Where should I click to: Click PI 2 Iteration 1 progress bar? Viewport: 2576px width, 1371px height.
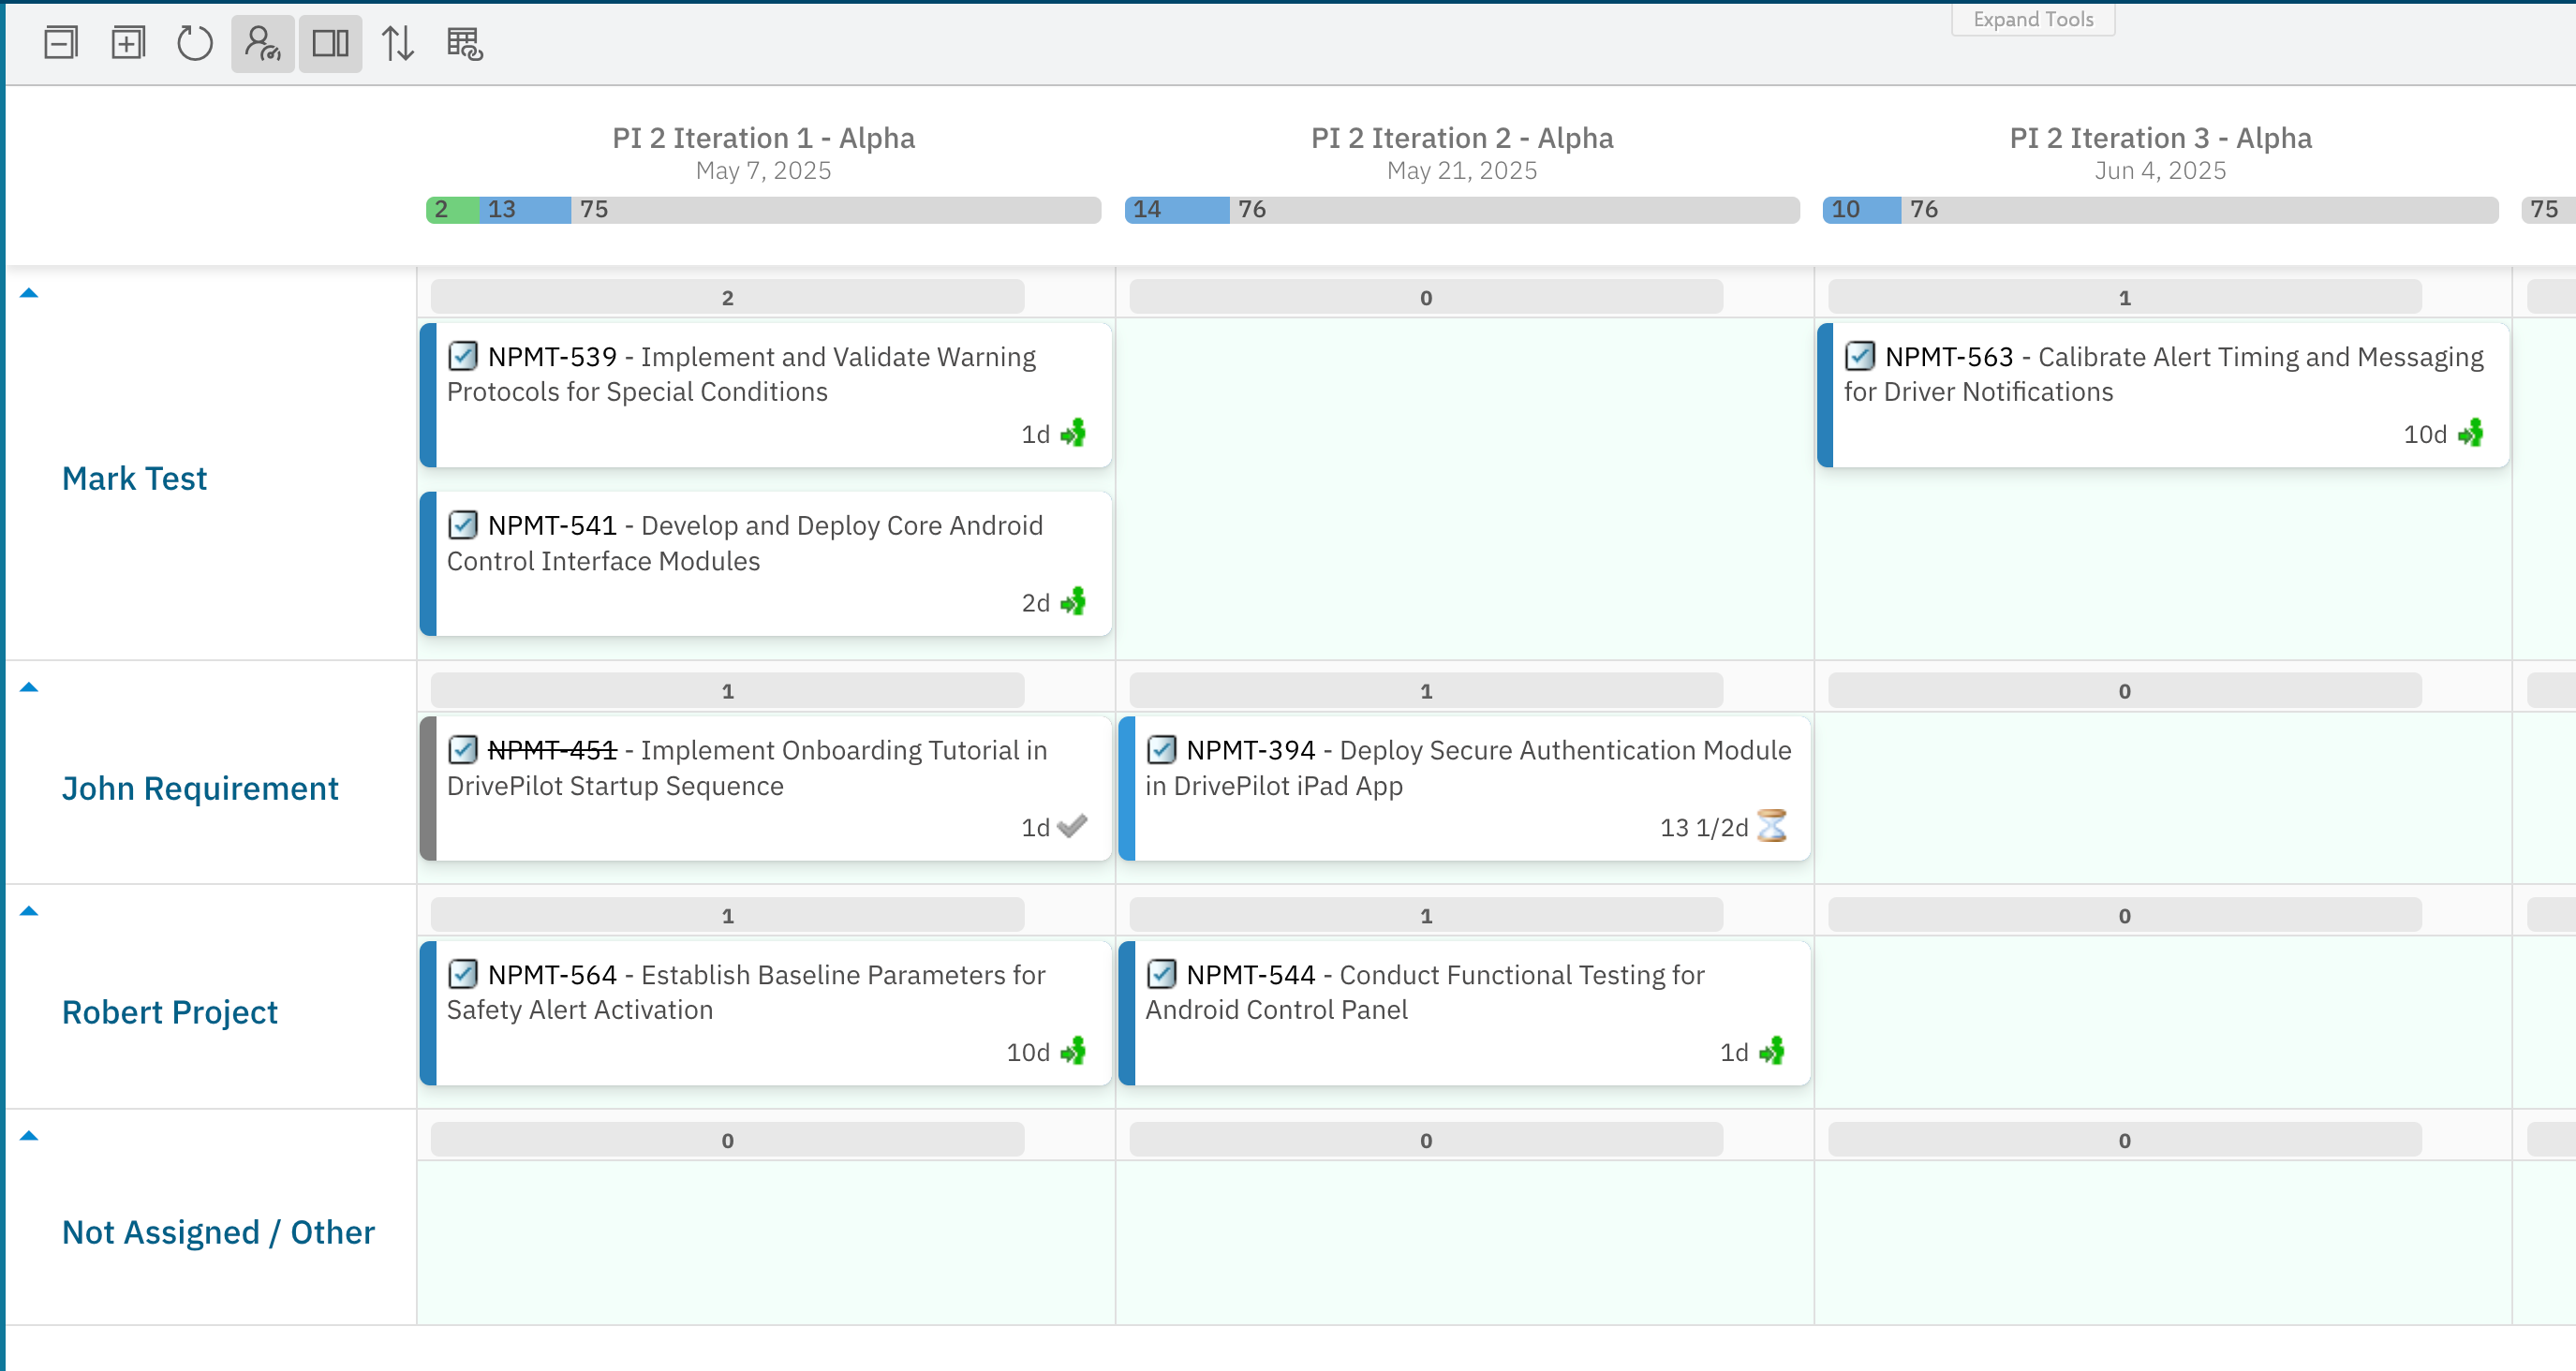point(763,209)
